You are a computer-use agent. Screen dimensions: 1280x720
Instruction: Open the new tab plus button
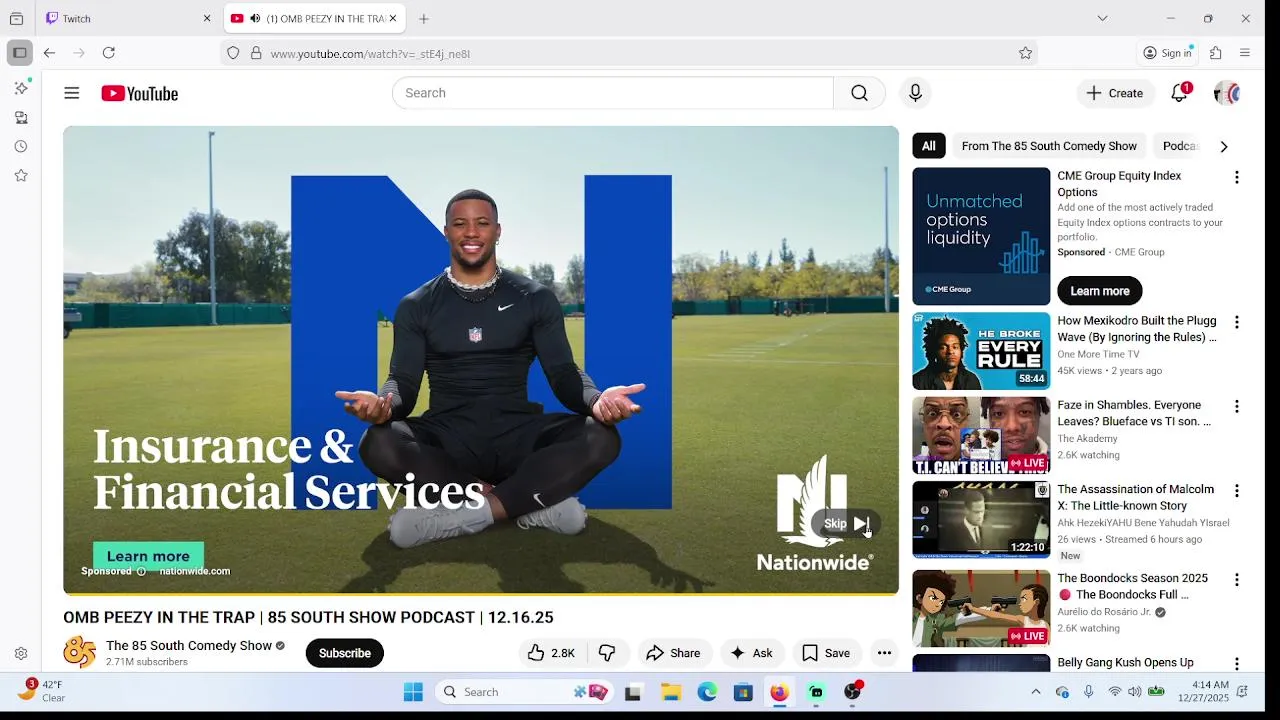(x=424, y=18)
